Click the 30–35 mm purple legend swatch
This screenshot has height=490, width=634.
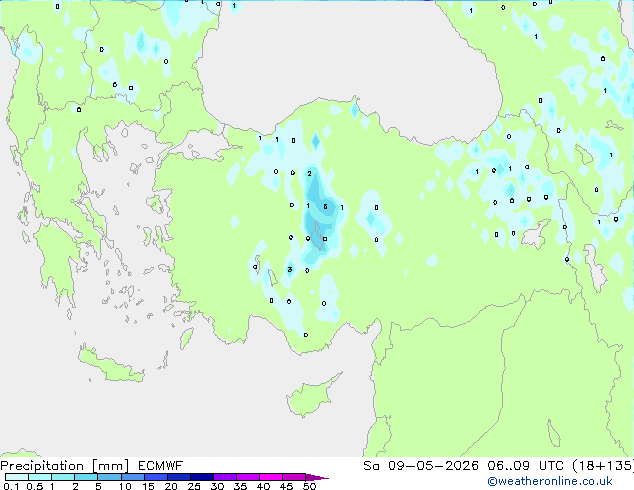tap(224, 477)
